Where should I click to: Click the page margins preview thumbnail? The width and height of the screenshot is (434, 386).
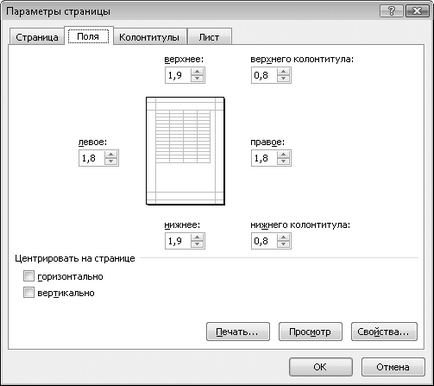point(185,151)
